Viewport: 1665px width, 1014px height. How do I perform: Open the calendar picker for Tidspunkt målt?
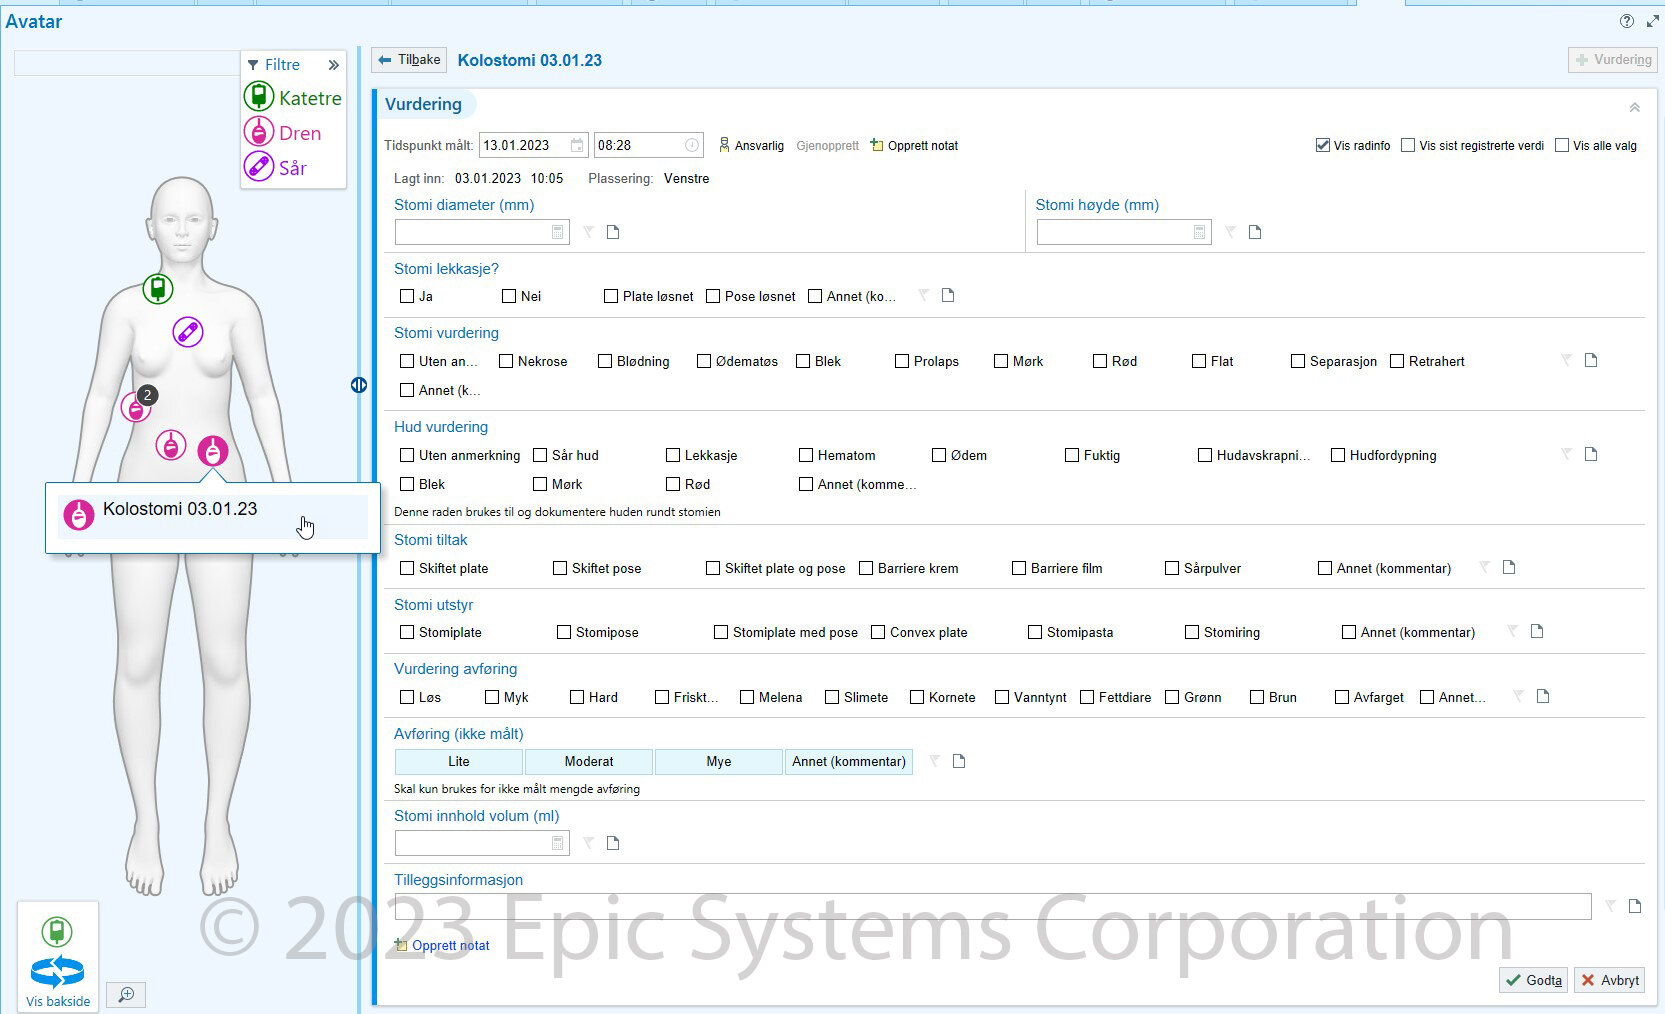click(x=577, y=146)
